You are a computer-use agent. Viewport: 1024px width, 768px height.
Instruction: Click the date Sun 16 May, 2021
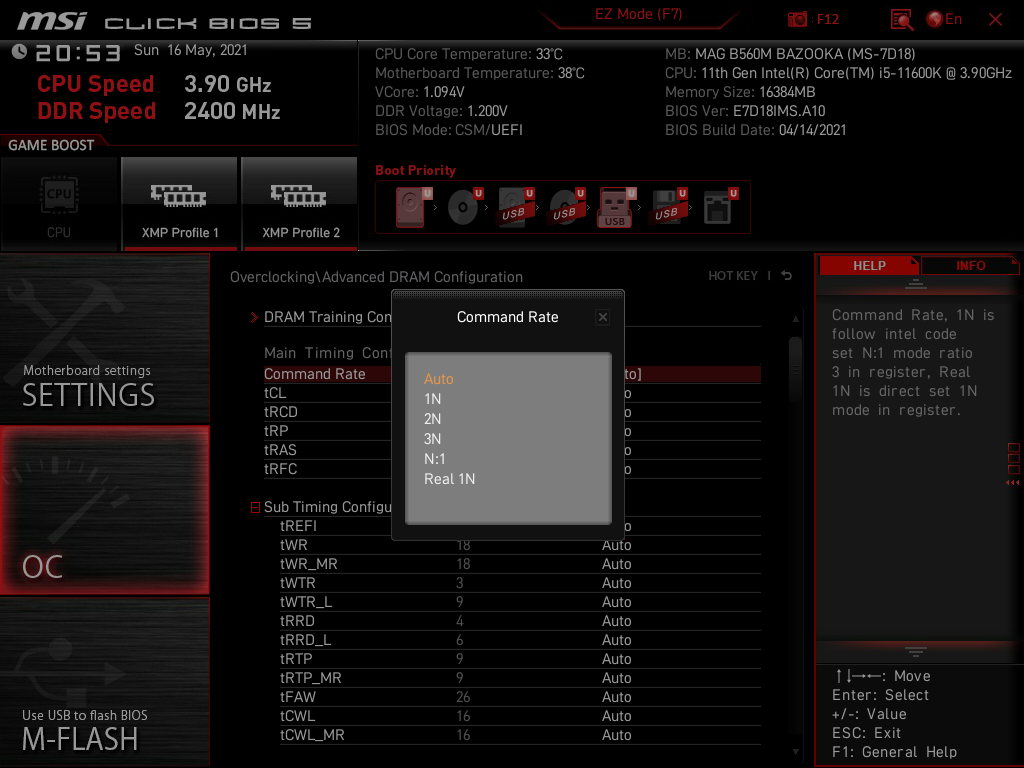pos(191,50)
